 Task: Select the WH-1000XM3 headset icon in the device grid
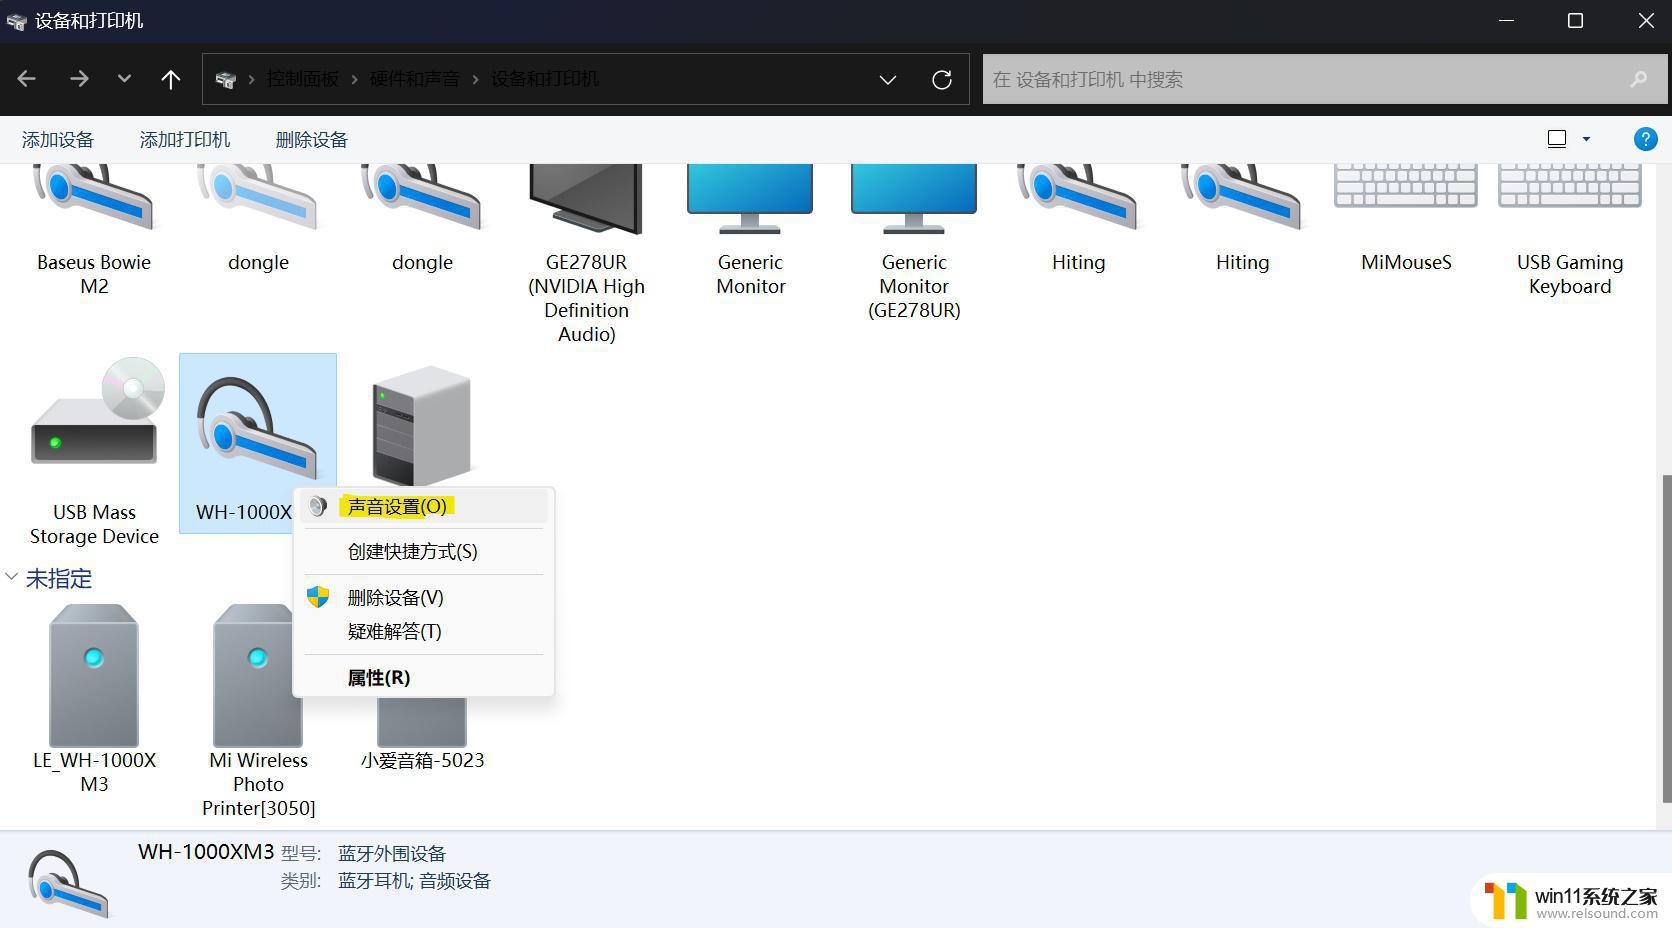tap(257, 428)
